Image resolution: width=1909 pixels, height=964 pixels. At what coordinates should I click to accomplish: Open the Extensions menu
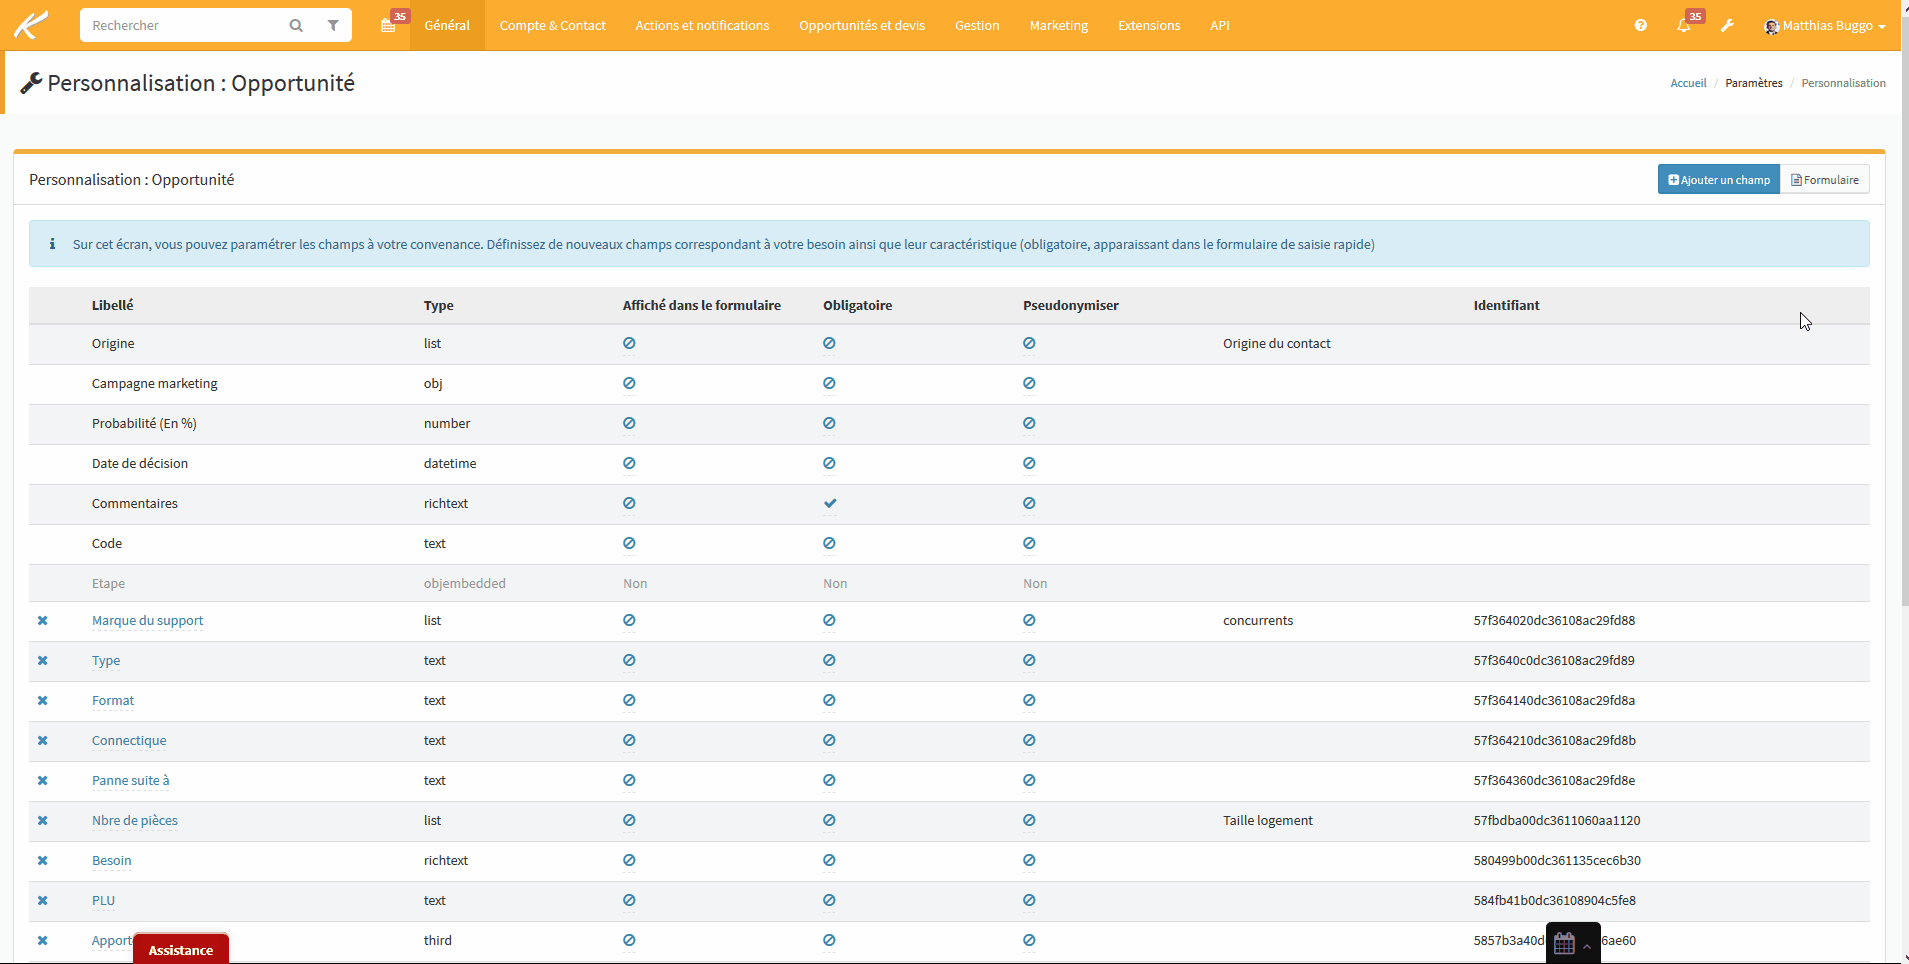coord(1149,25)
